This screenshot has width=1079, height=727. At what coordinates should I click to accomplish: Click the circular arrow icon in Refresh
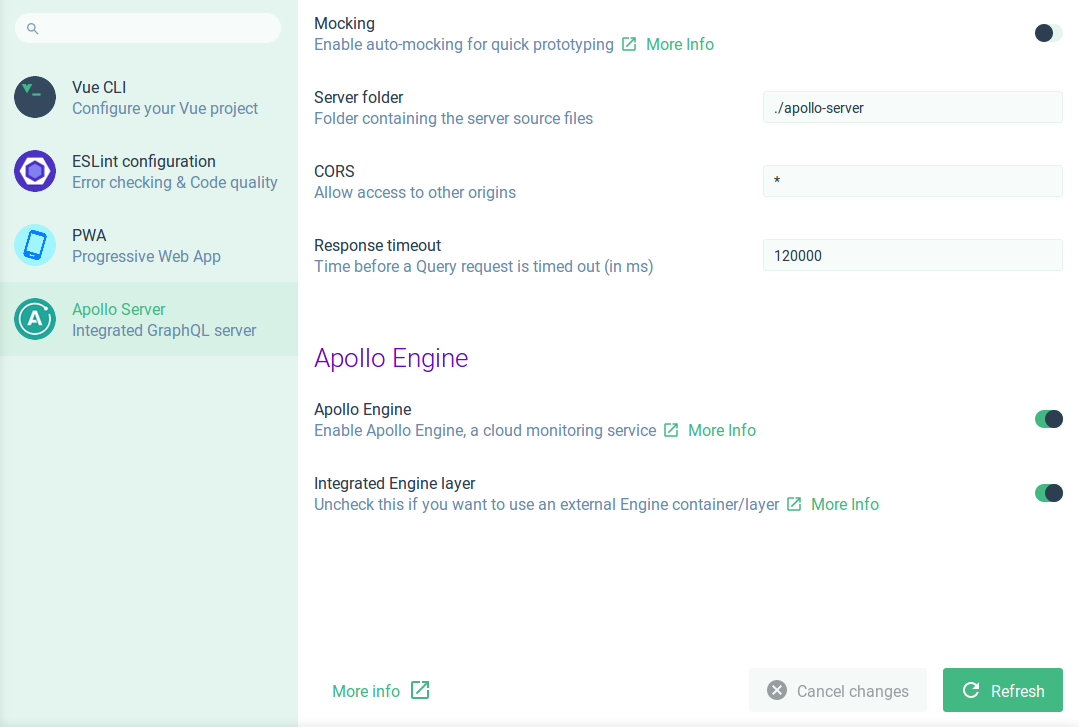point(971,690)
